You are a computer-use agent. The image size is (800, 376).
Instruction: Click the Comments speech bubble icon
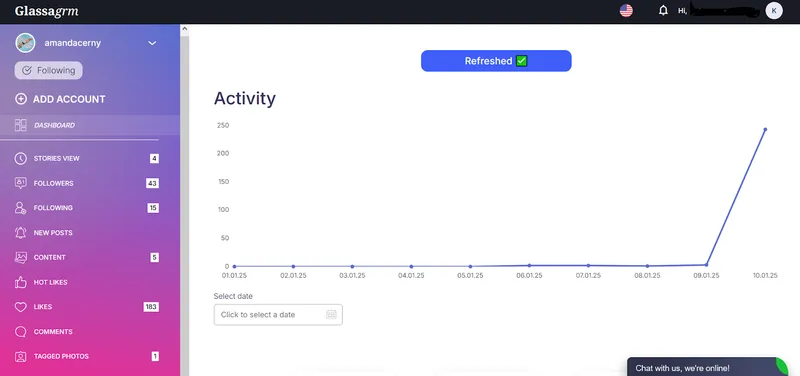20,332
